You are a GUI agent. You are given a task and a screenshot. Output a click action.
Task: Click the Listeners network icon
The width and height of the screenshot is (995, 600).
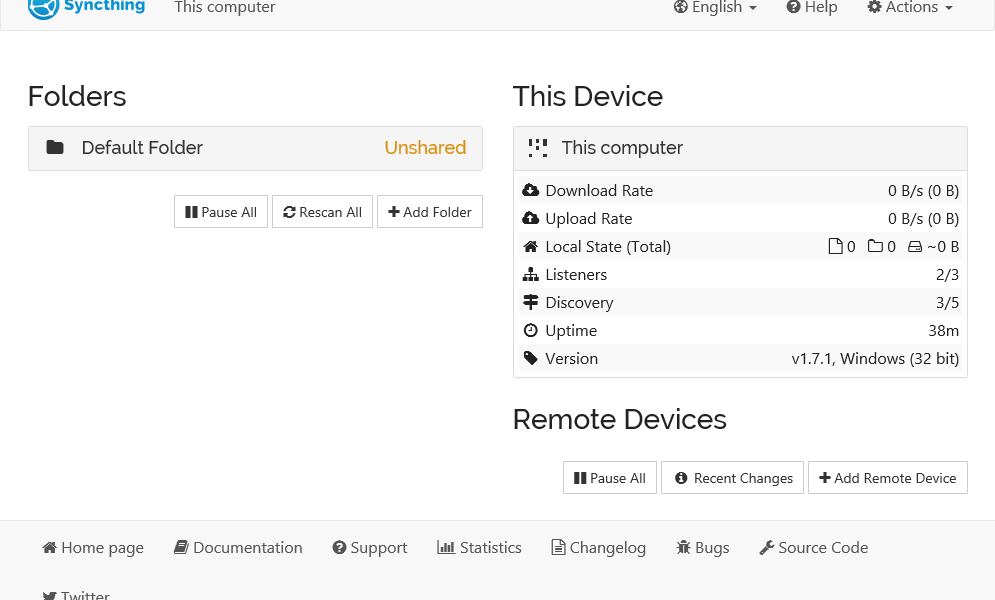tap(531, 275)
